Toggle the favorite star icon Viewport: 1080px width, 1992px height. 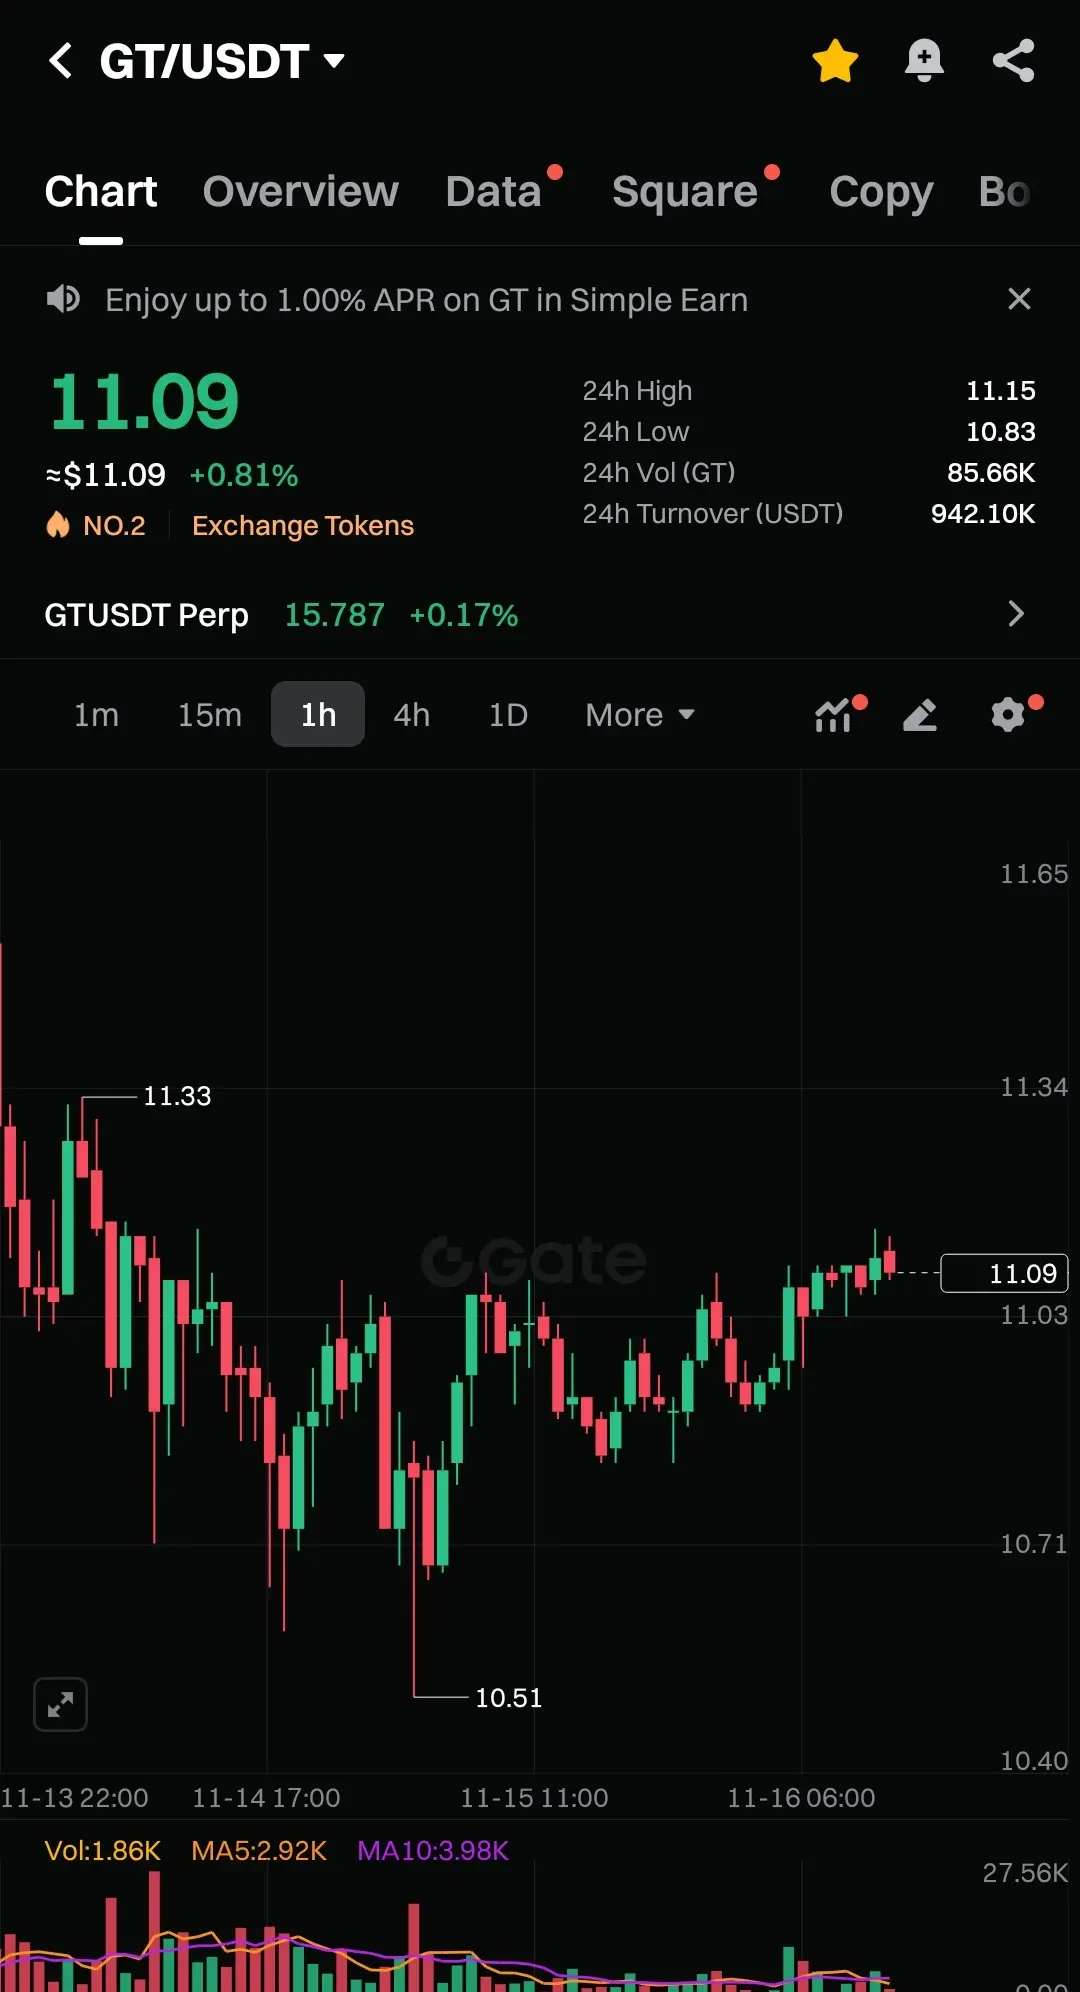click(835, 61)
